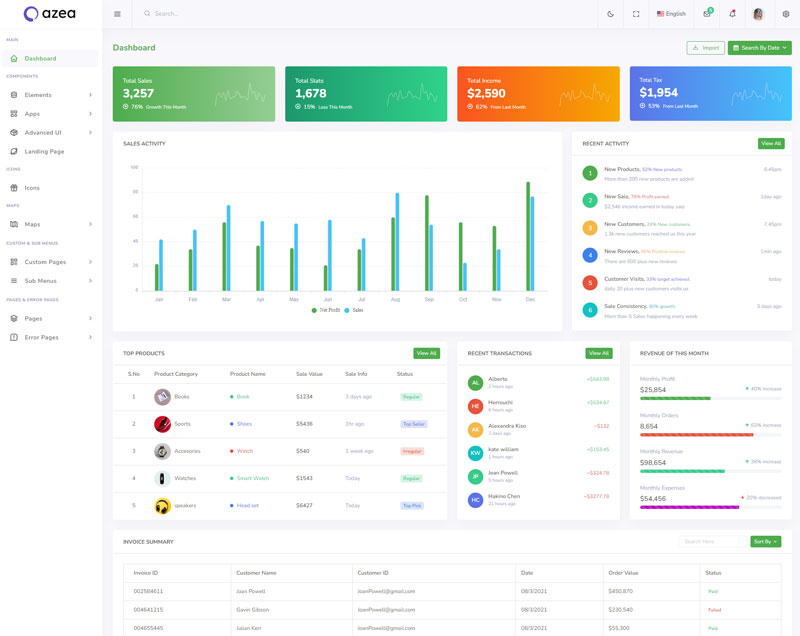Click the Import button
The height and width of the screenshot is (636, 800).
point(705,48)
